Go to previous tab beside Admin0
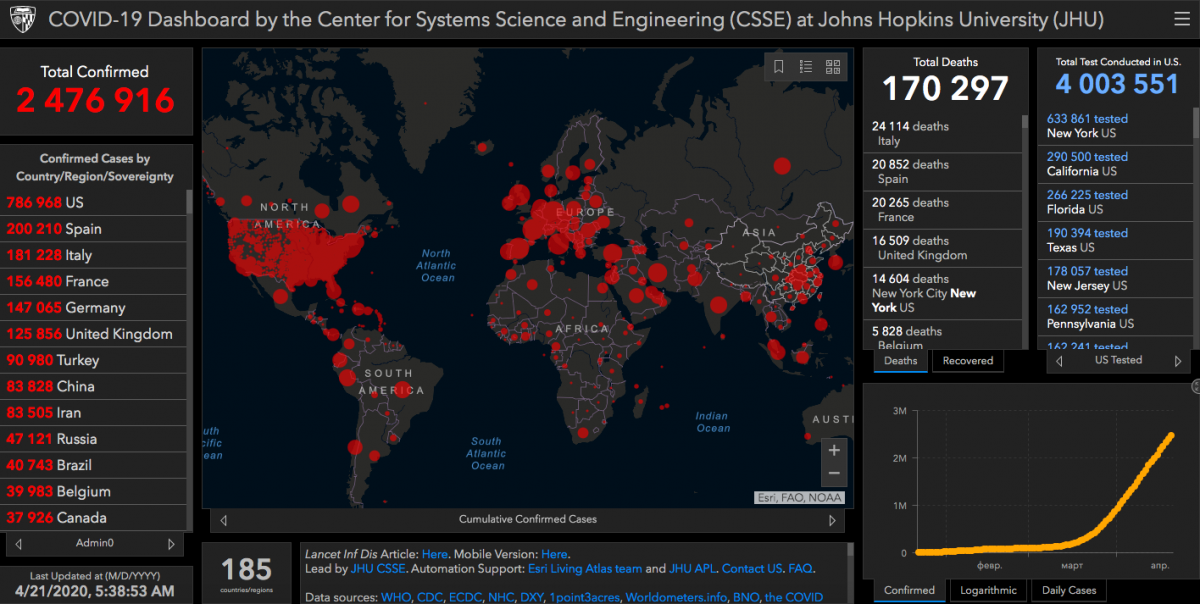The width and height of the screenshot is (1200, 604). pyautogui.click(x=20, y=544)
